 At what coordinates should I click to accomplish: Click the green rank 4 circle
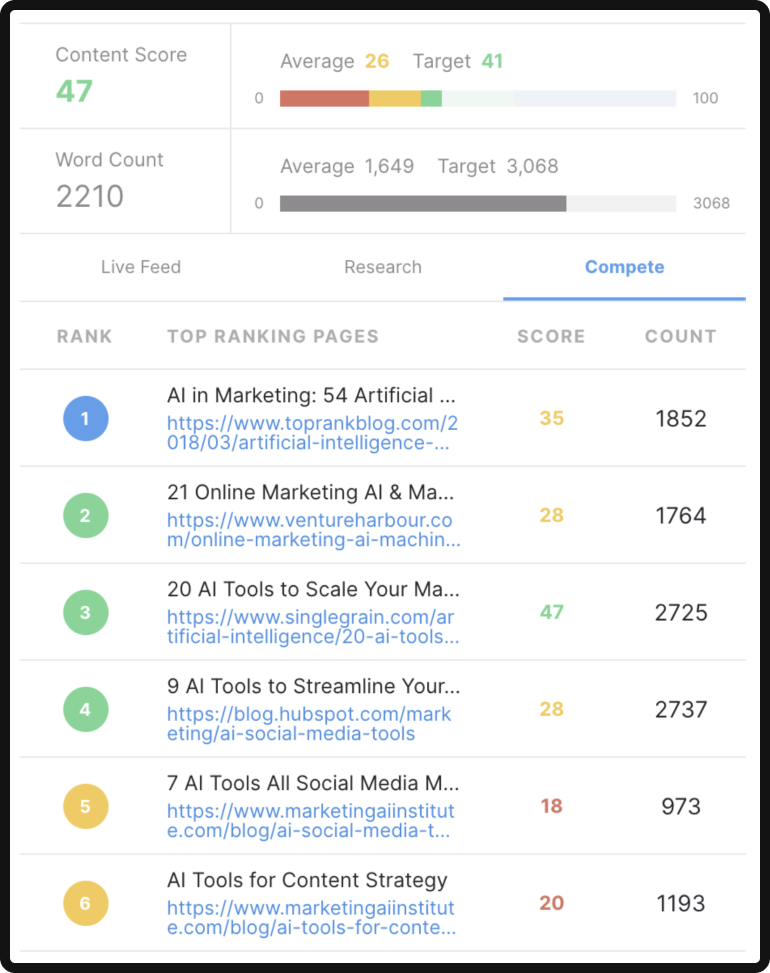[86, 709]
